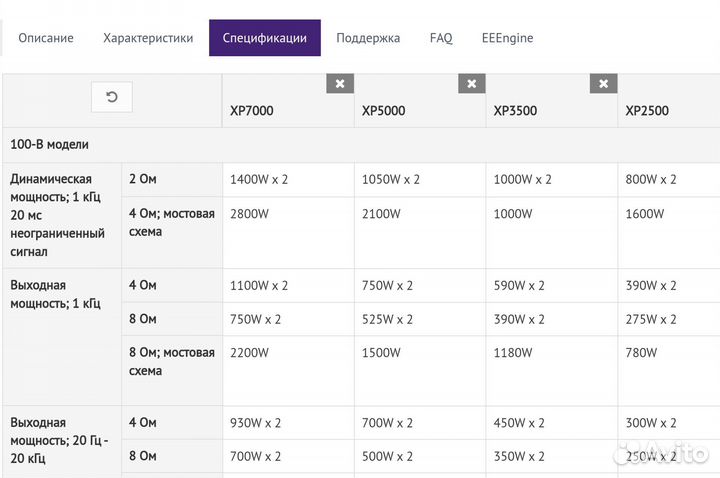Open the Описание tab
The height and width of the screenshot is (478, 720).
tap(46, 38)
